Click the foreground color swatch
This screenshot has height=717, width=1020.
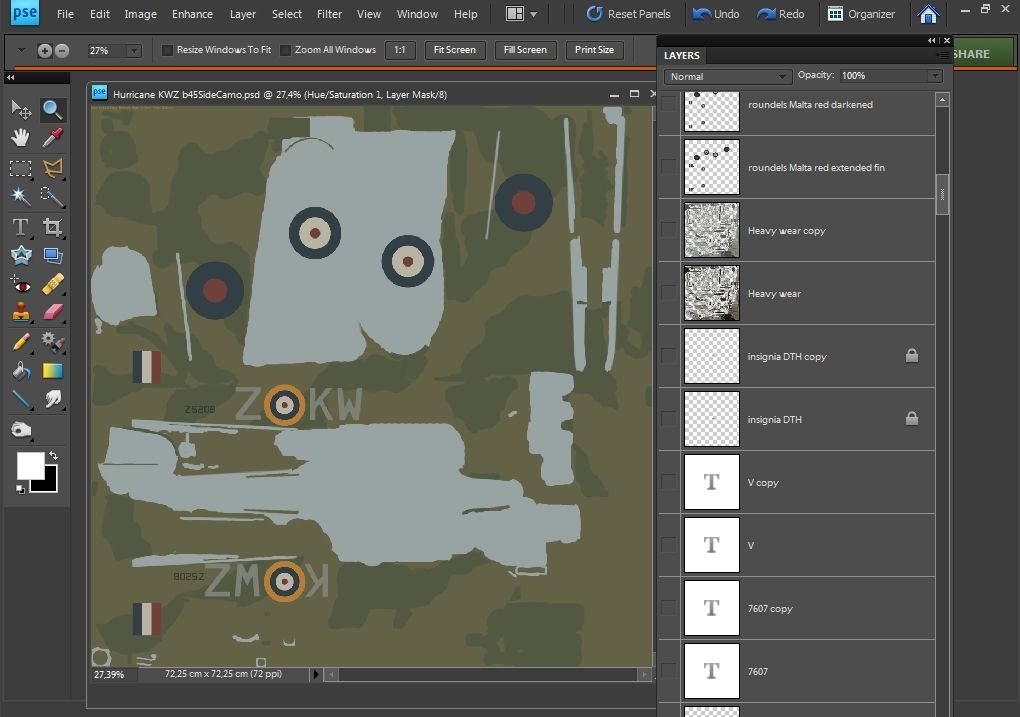point(30,465)
